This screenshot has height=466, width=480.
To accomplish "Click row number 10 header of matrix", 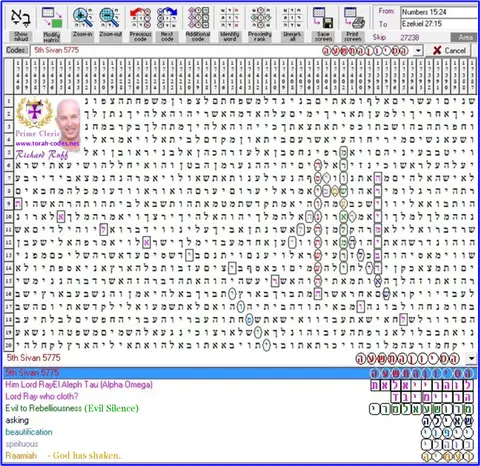I will [x=9, y=217].
